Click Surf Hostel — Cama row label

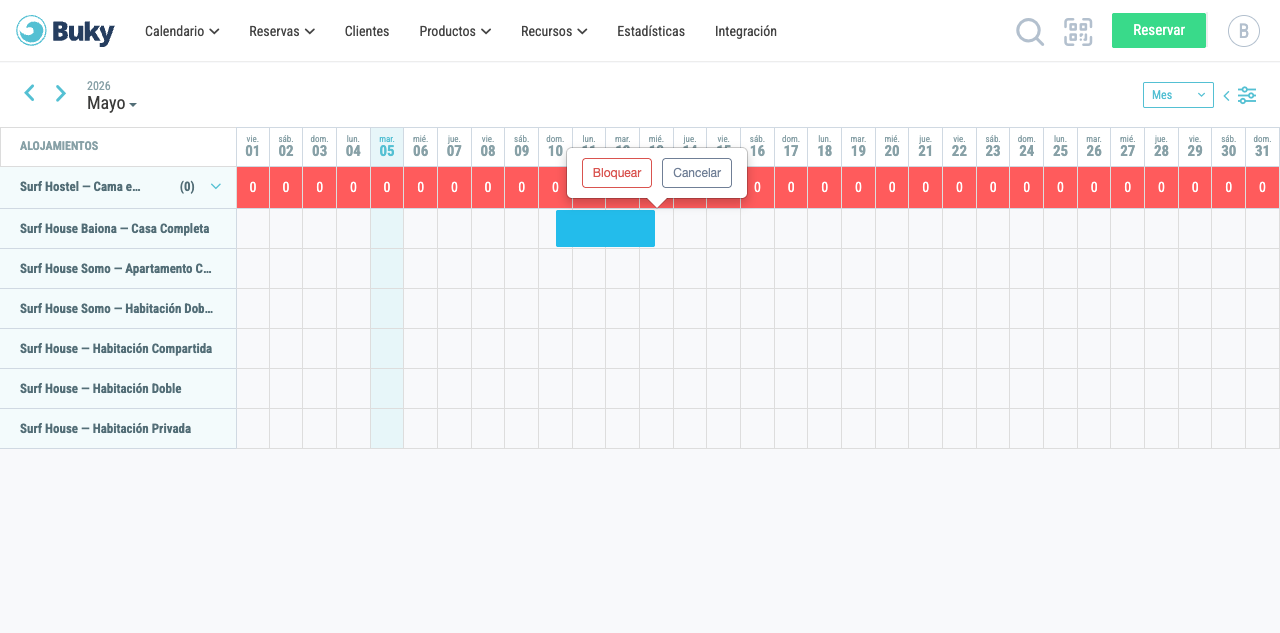[80, 186]
